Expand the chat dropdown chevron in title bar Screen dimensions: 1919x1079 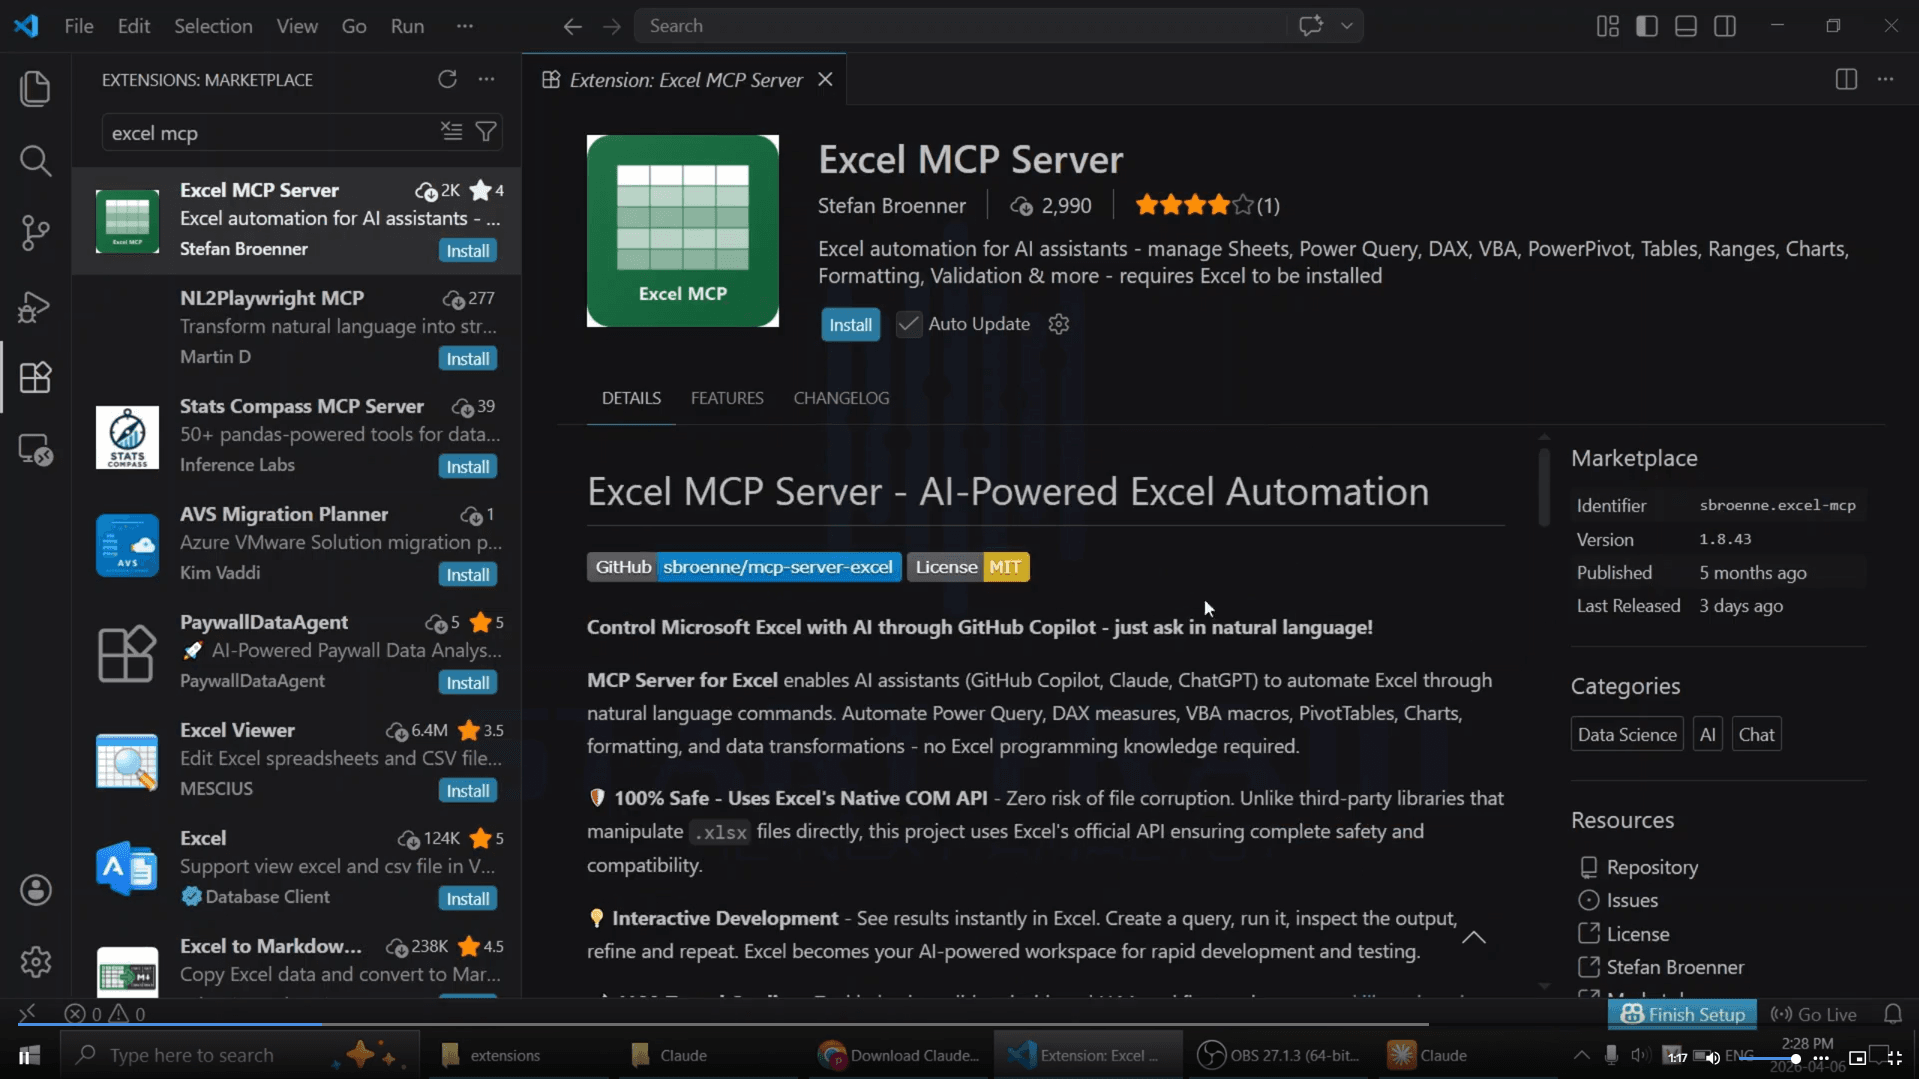(1347, 26)
